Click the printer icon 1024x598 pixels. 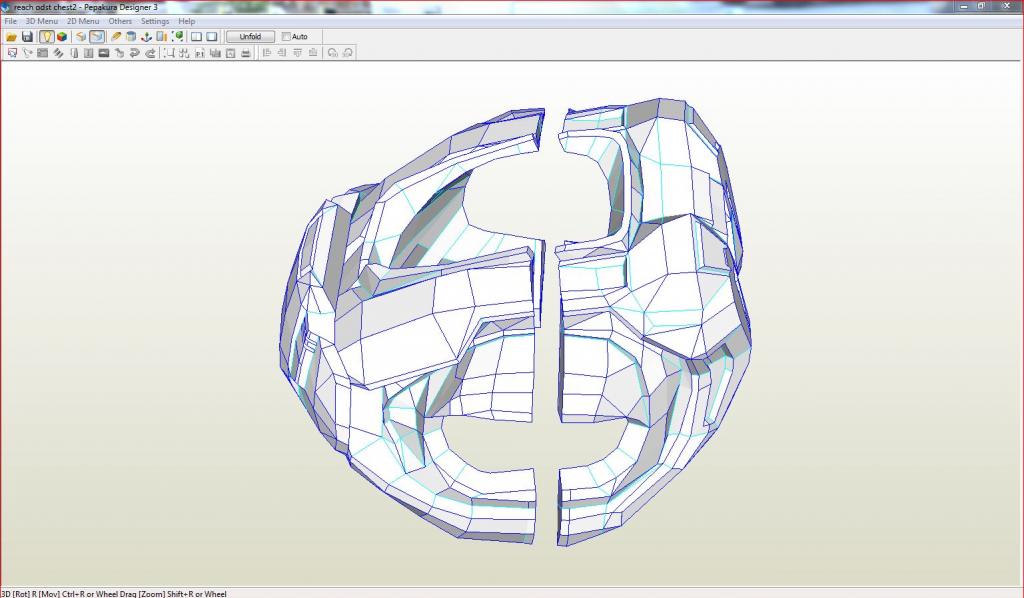tap(246, 53)
